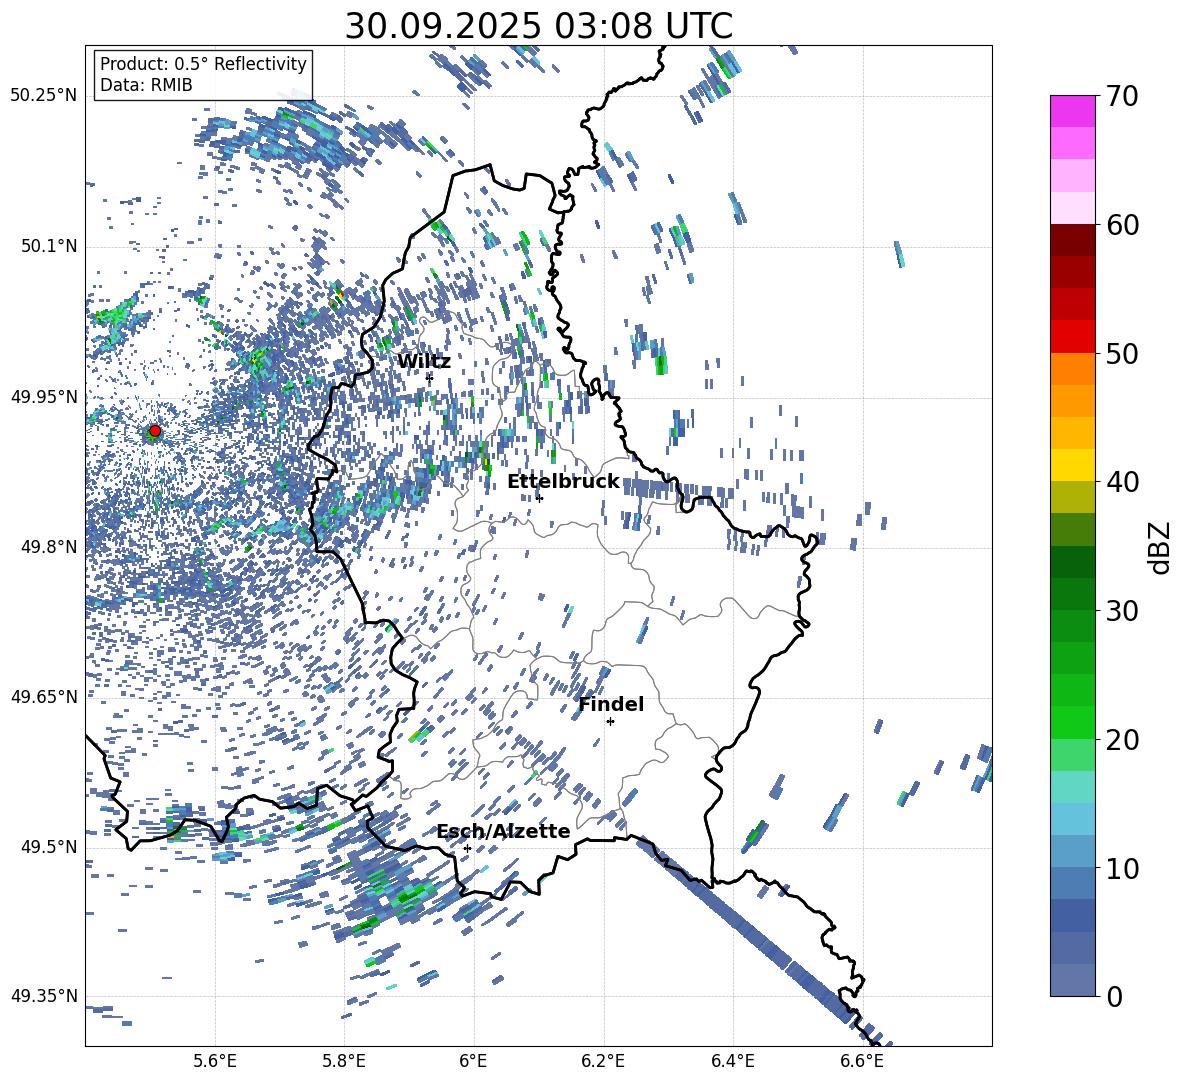Click the yellow colorbar segment above 40
1184x1081 pixels.
[1072, 465]
